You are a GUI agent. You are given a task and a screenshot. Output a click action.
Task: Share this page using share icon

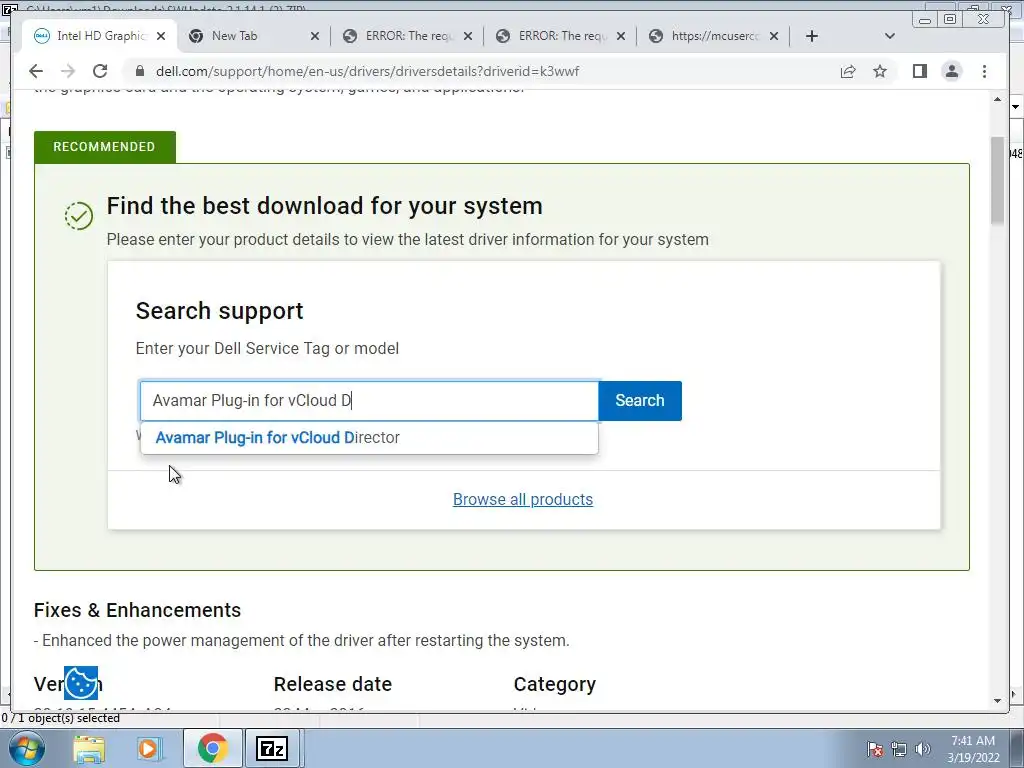click(x=848, y=71)
